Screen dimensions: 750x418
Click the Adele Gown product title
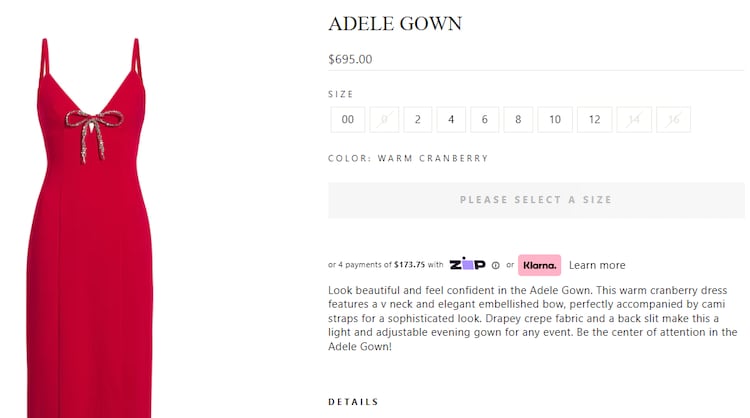click(x=395, y=23)
